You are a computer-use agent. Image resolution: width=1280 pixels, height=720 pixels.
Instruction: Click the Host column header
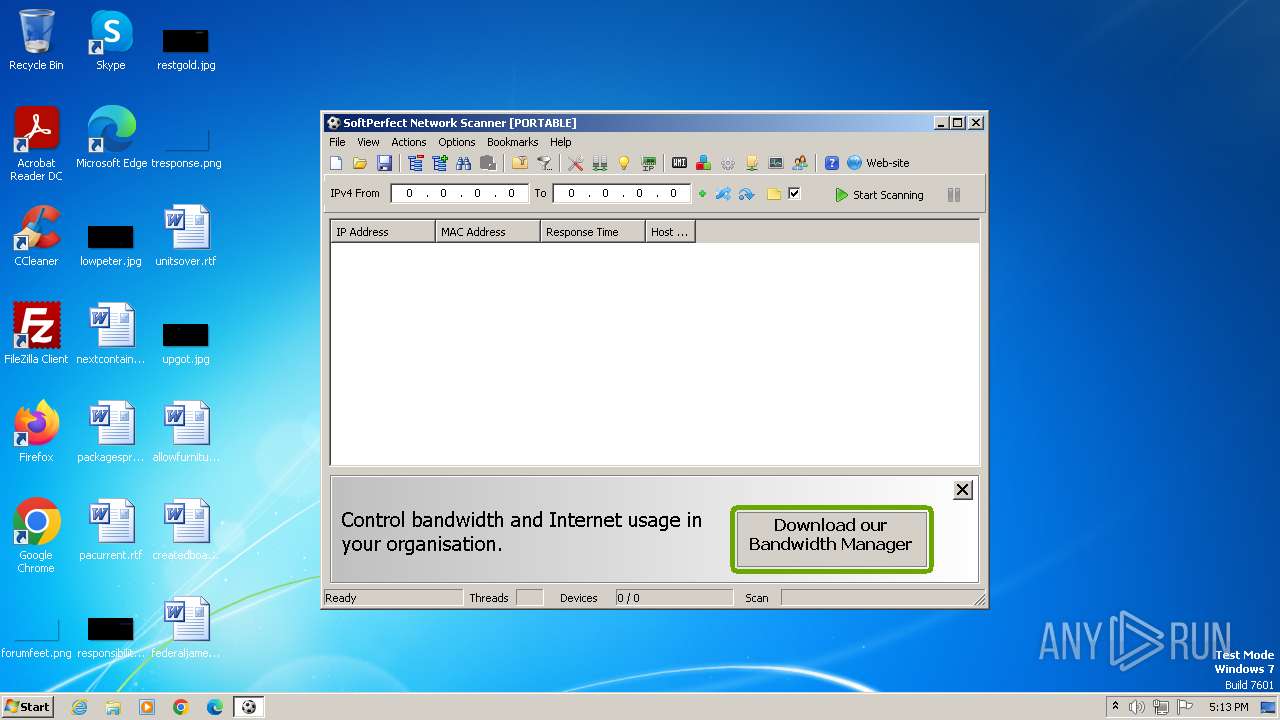(x=670, y=232)
